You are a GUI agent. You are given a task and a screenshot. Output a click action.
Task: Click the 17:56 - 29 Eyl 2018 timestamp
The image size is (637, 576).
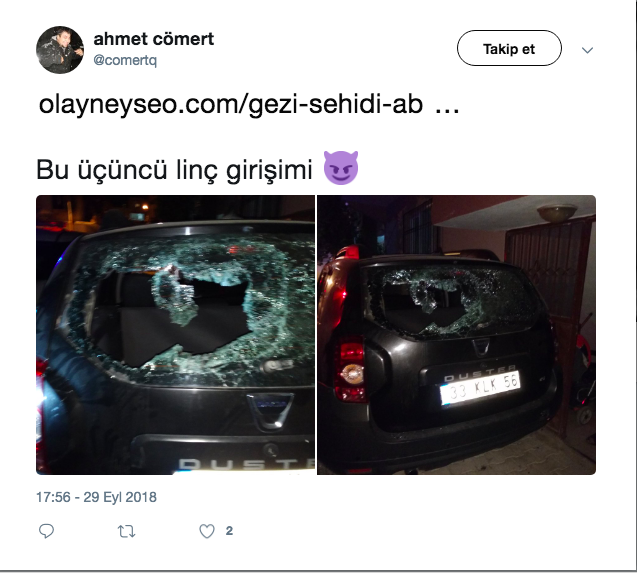[x=96, y=497]
